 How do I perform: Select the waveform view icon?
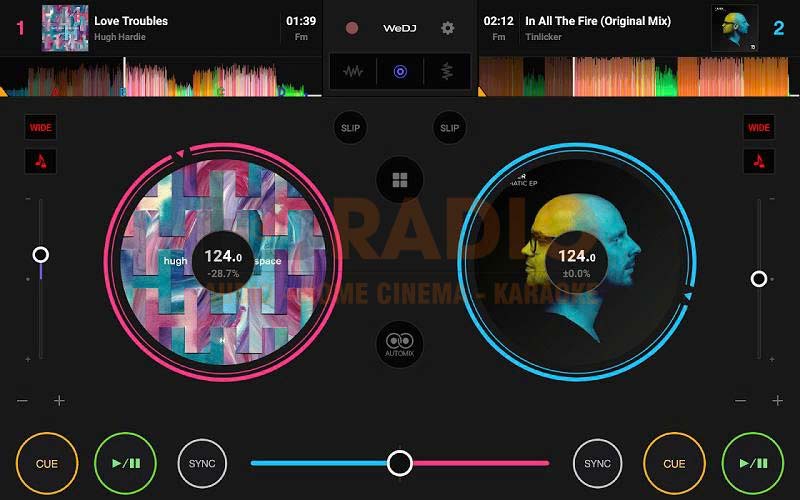coord(353,72)
